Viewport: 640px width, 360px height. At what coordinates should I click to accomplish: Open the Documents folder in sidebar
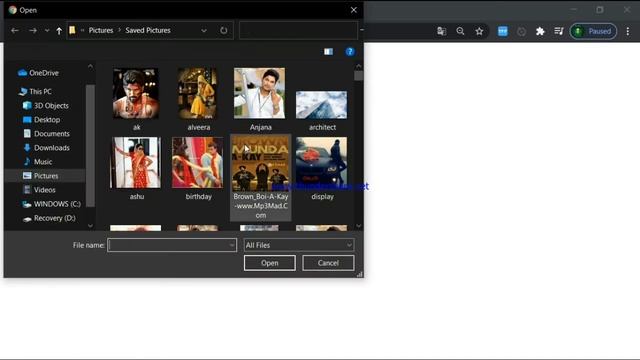click(x=46, y=134)
